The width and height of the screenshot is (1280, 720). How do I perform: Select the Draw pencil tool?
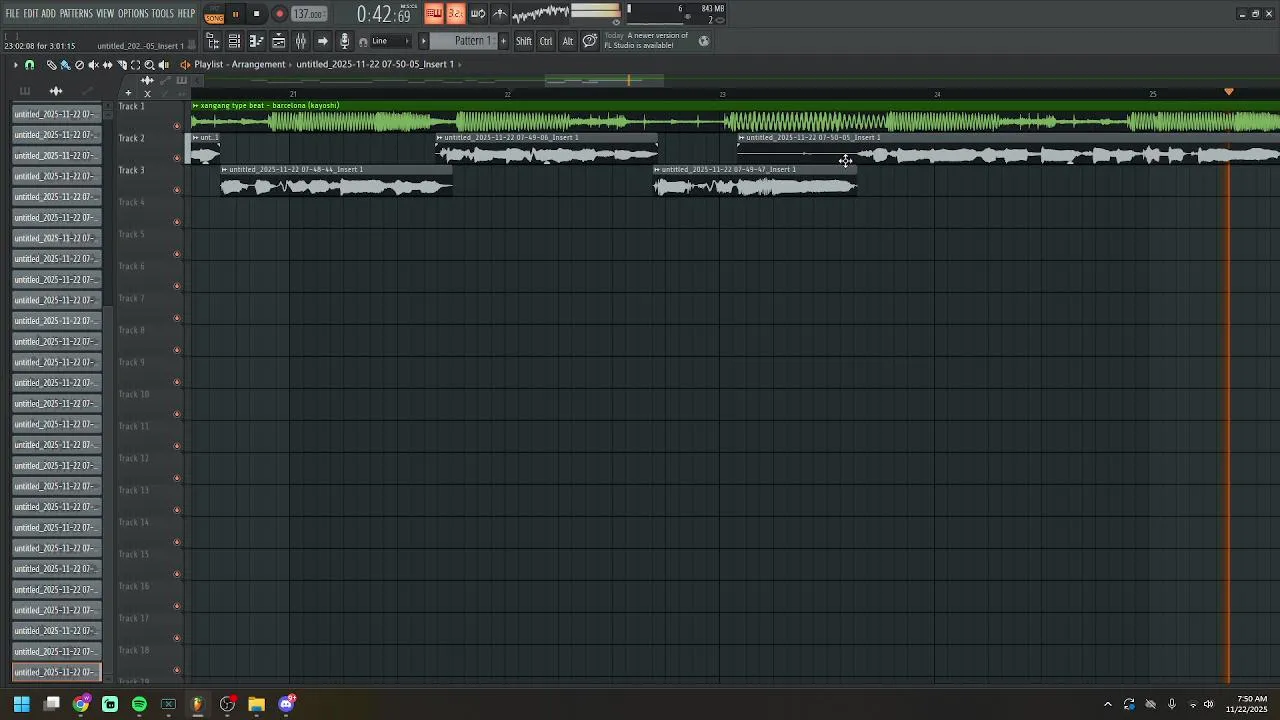[51, 65]
